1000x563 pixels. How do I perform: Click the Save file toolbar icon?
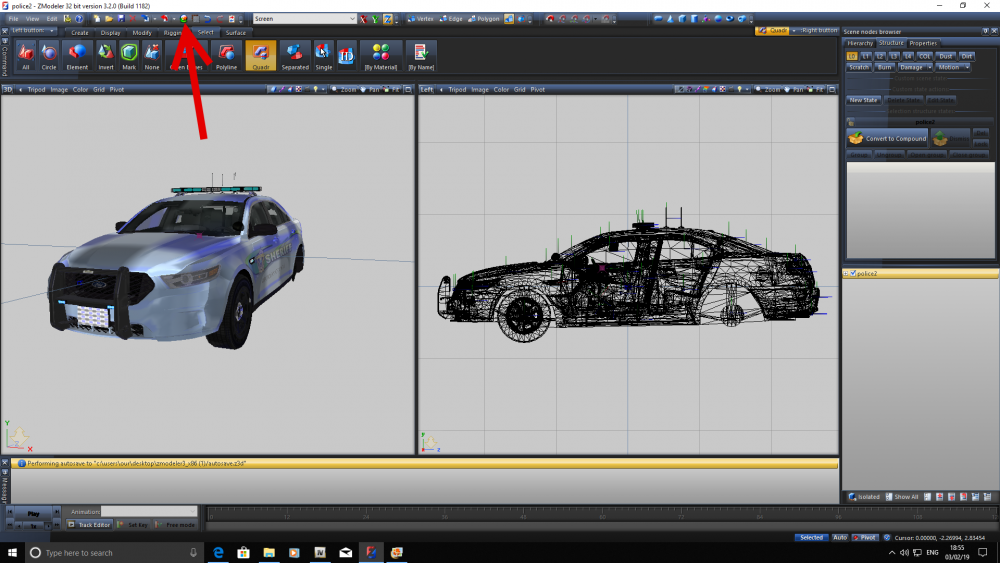(121, 19)
